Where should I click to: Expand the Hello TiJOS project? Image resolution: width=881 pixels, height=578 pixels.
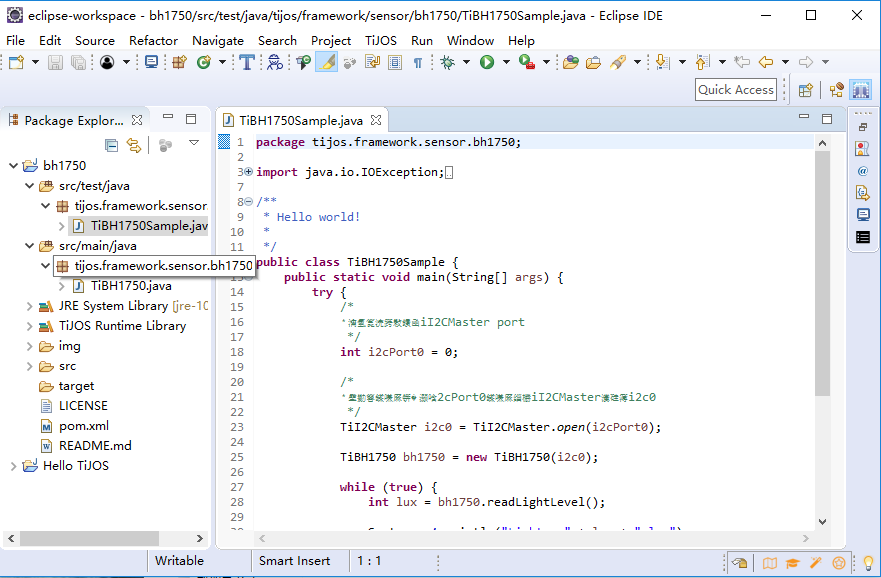click(13, 466)
